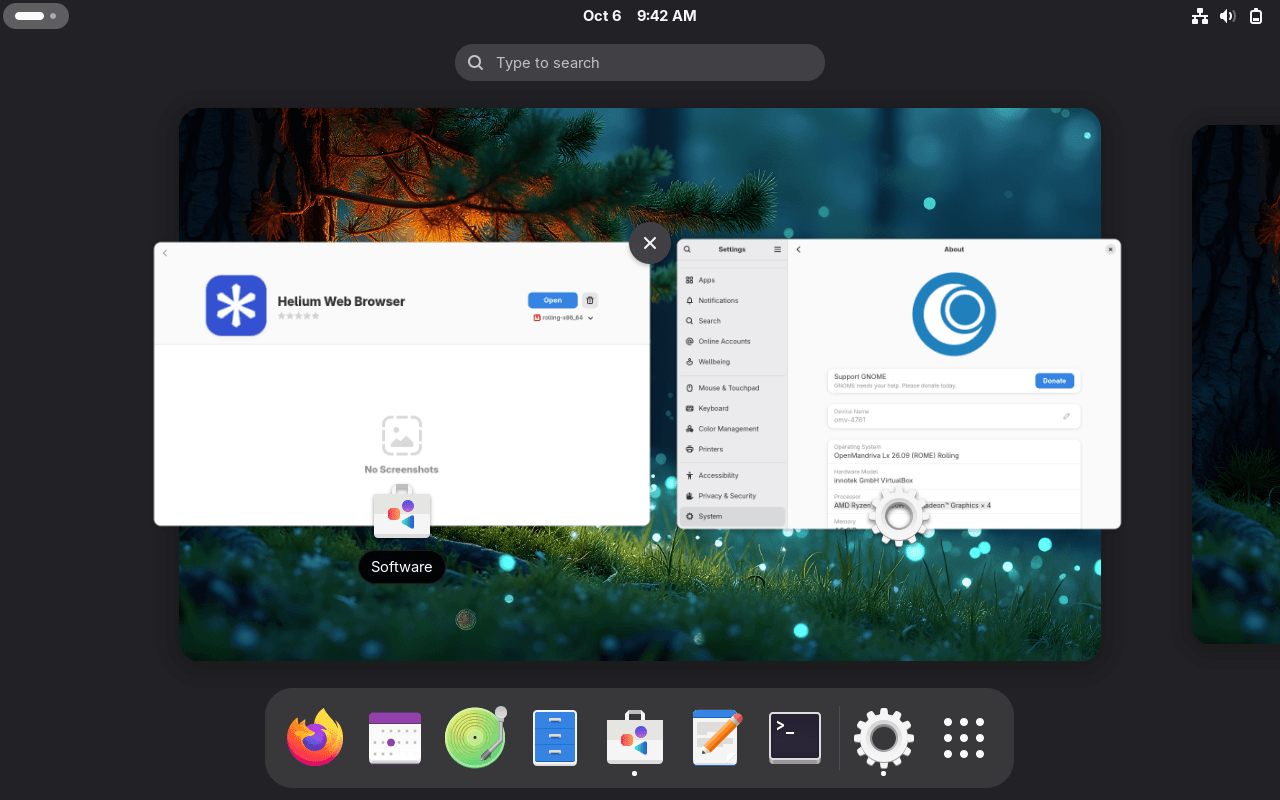Launch Text Editor from the dock
Viewport: 1280px width, 800px height.
coord(716,738)
